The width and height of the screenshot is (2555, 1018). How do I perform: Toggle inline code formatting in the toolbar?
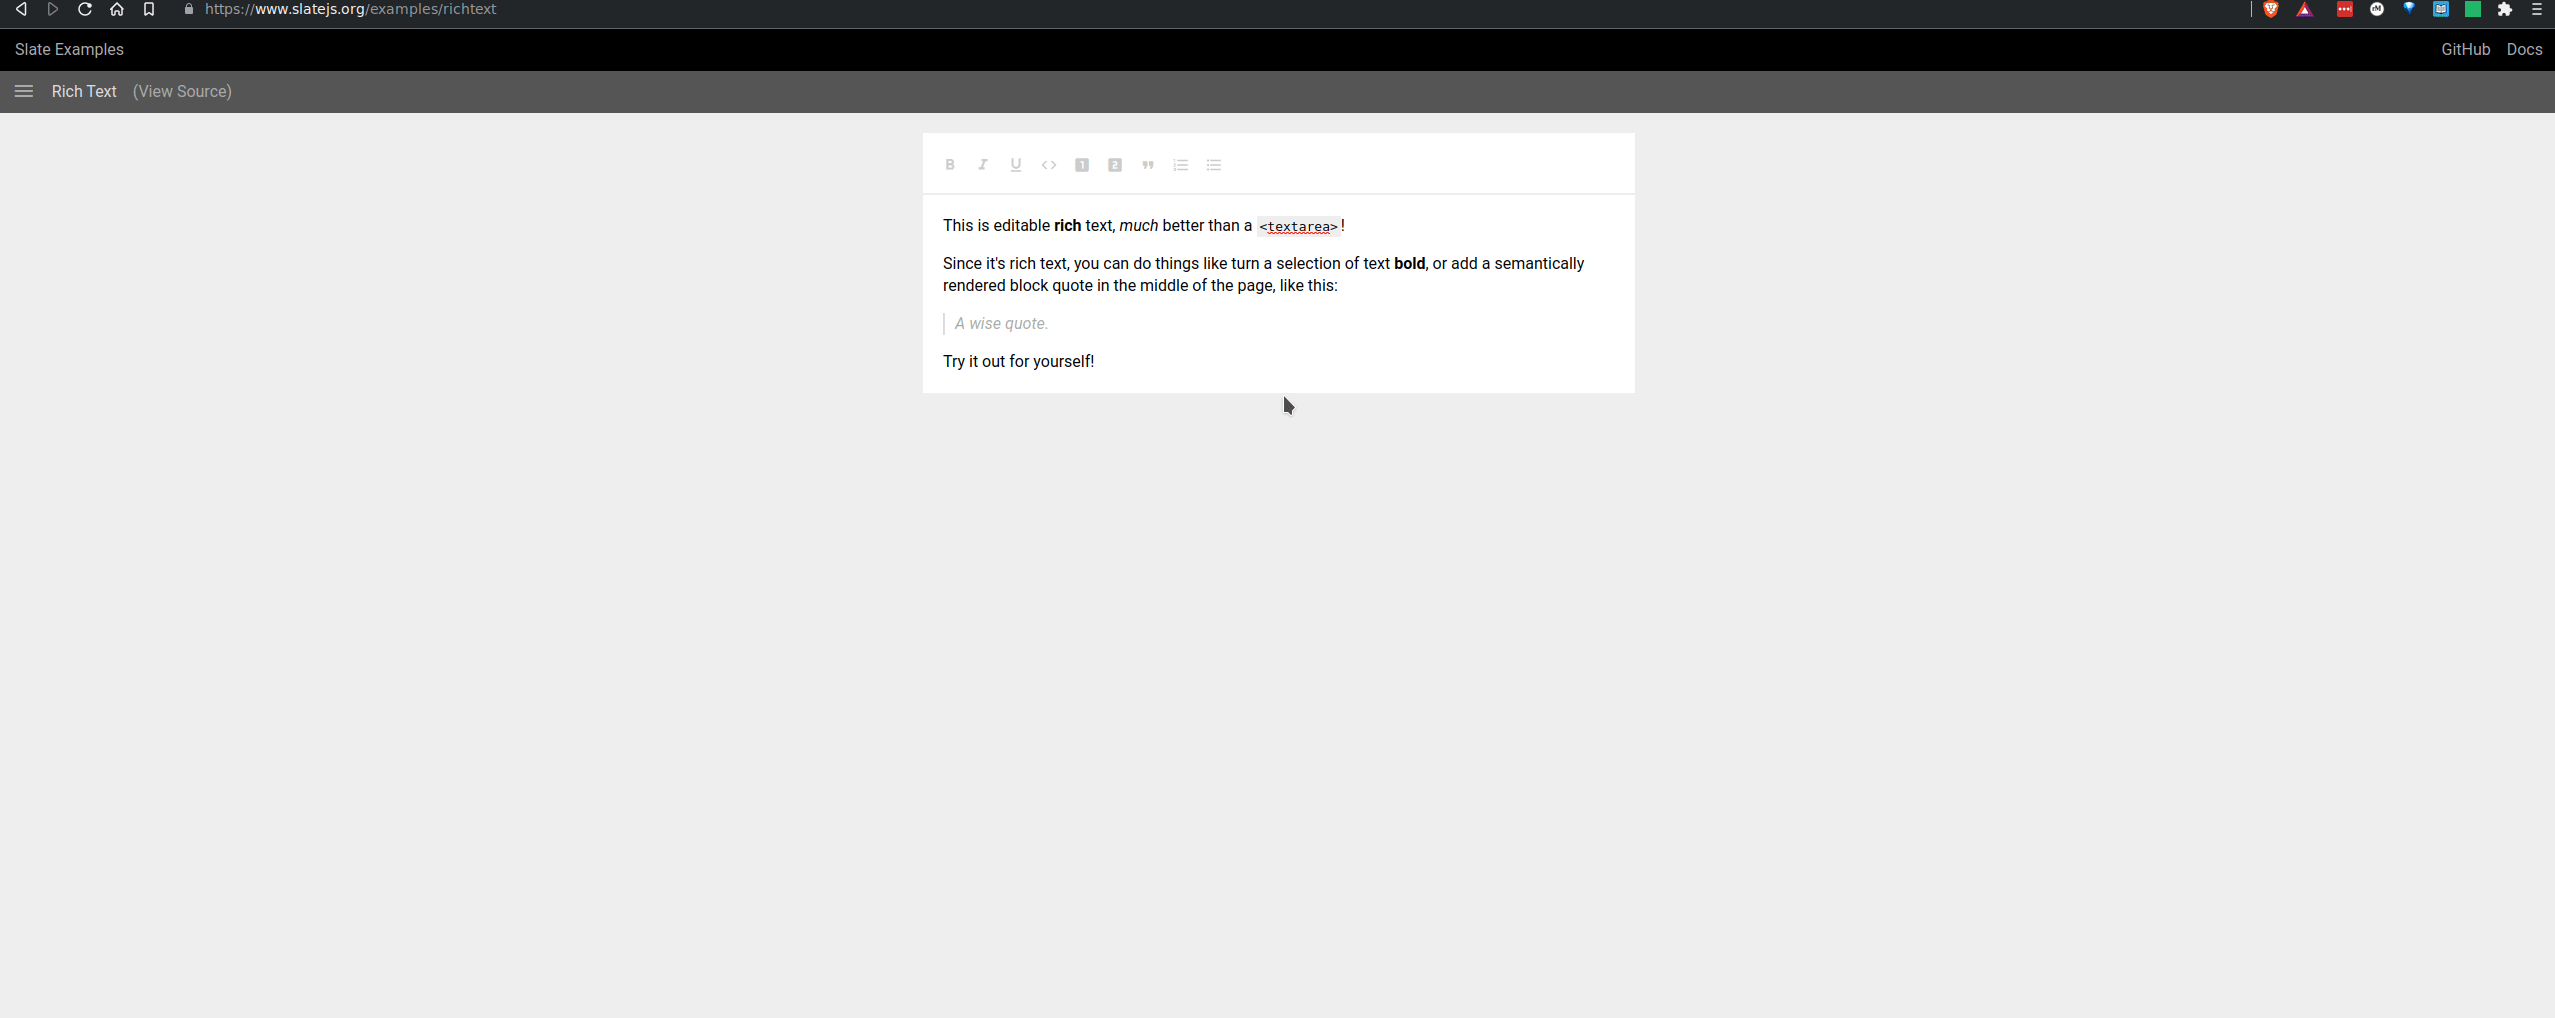(x=1049, y=165)
